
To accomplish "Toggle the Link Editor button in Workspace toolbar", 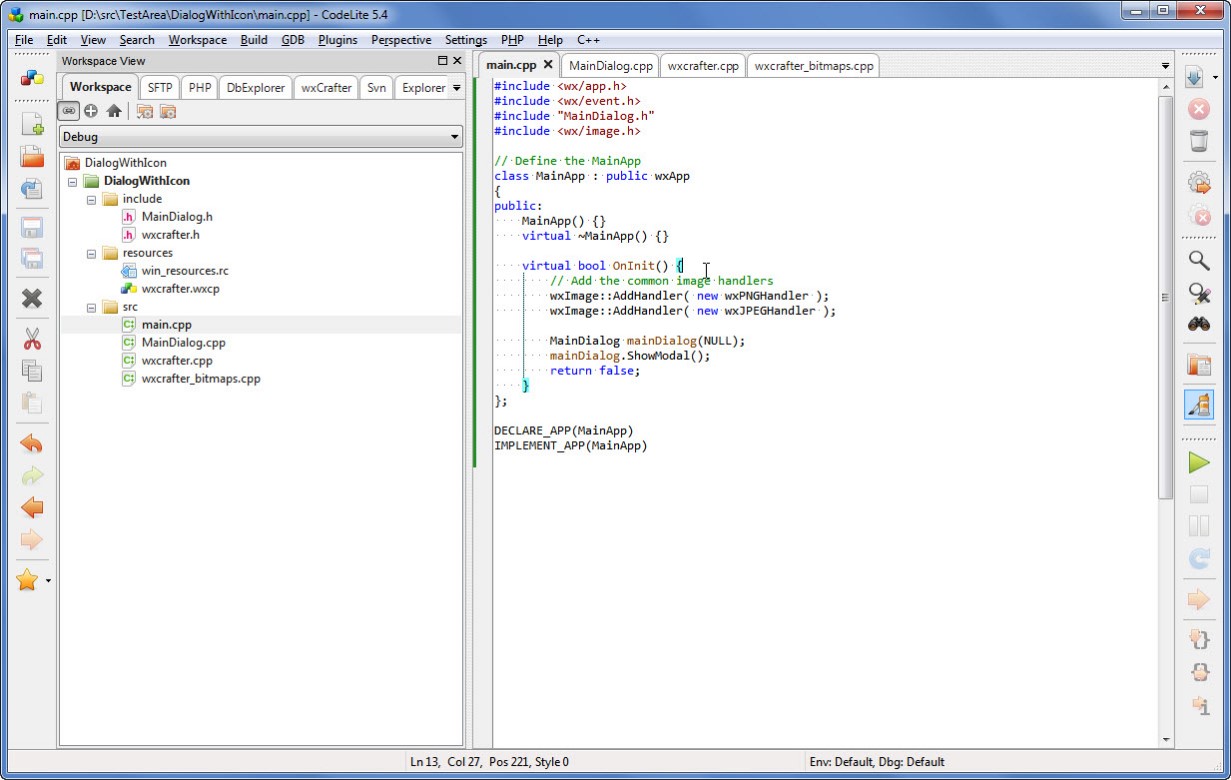I will click(68, 111).
